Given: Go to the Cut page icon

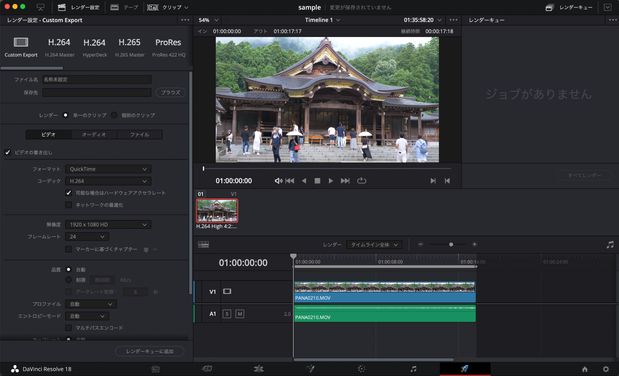Looking at the screenshot, I should tap(207, 369).
